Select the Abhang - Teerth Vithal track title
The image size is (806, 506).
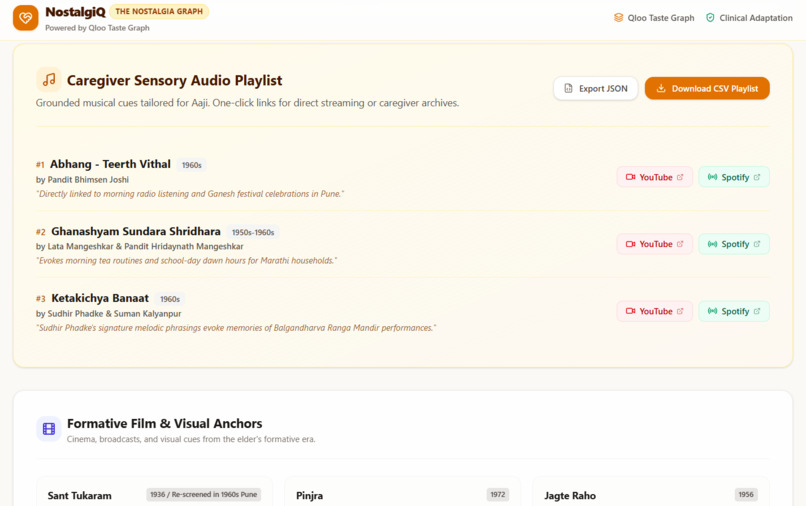pyautogui.click(x=110, y=164)
